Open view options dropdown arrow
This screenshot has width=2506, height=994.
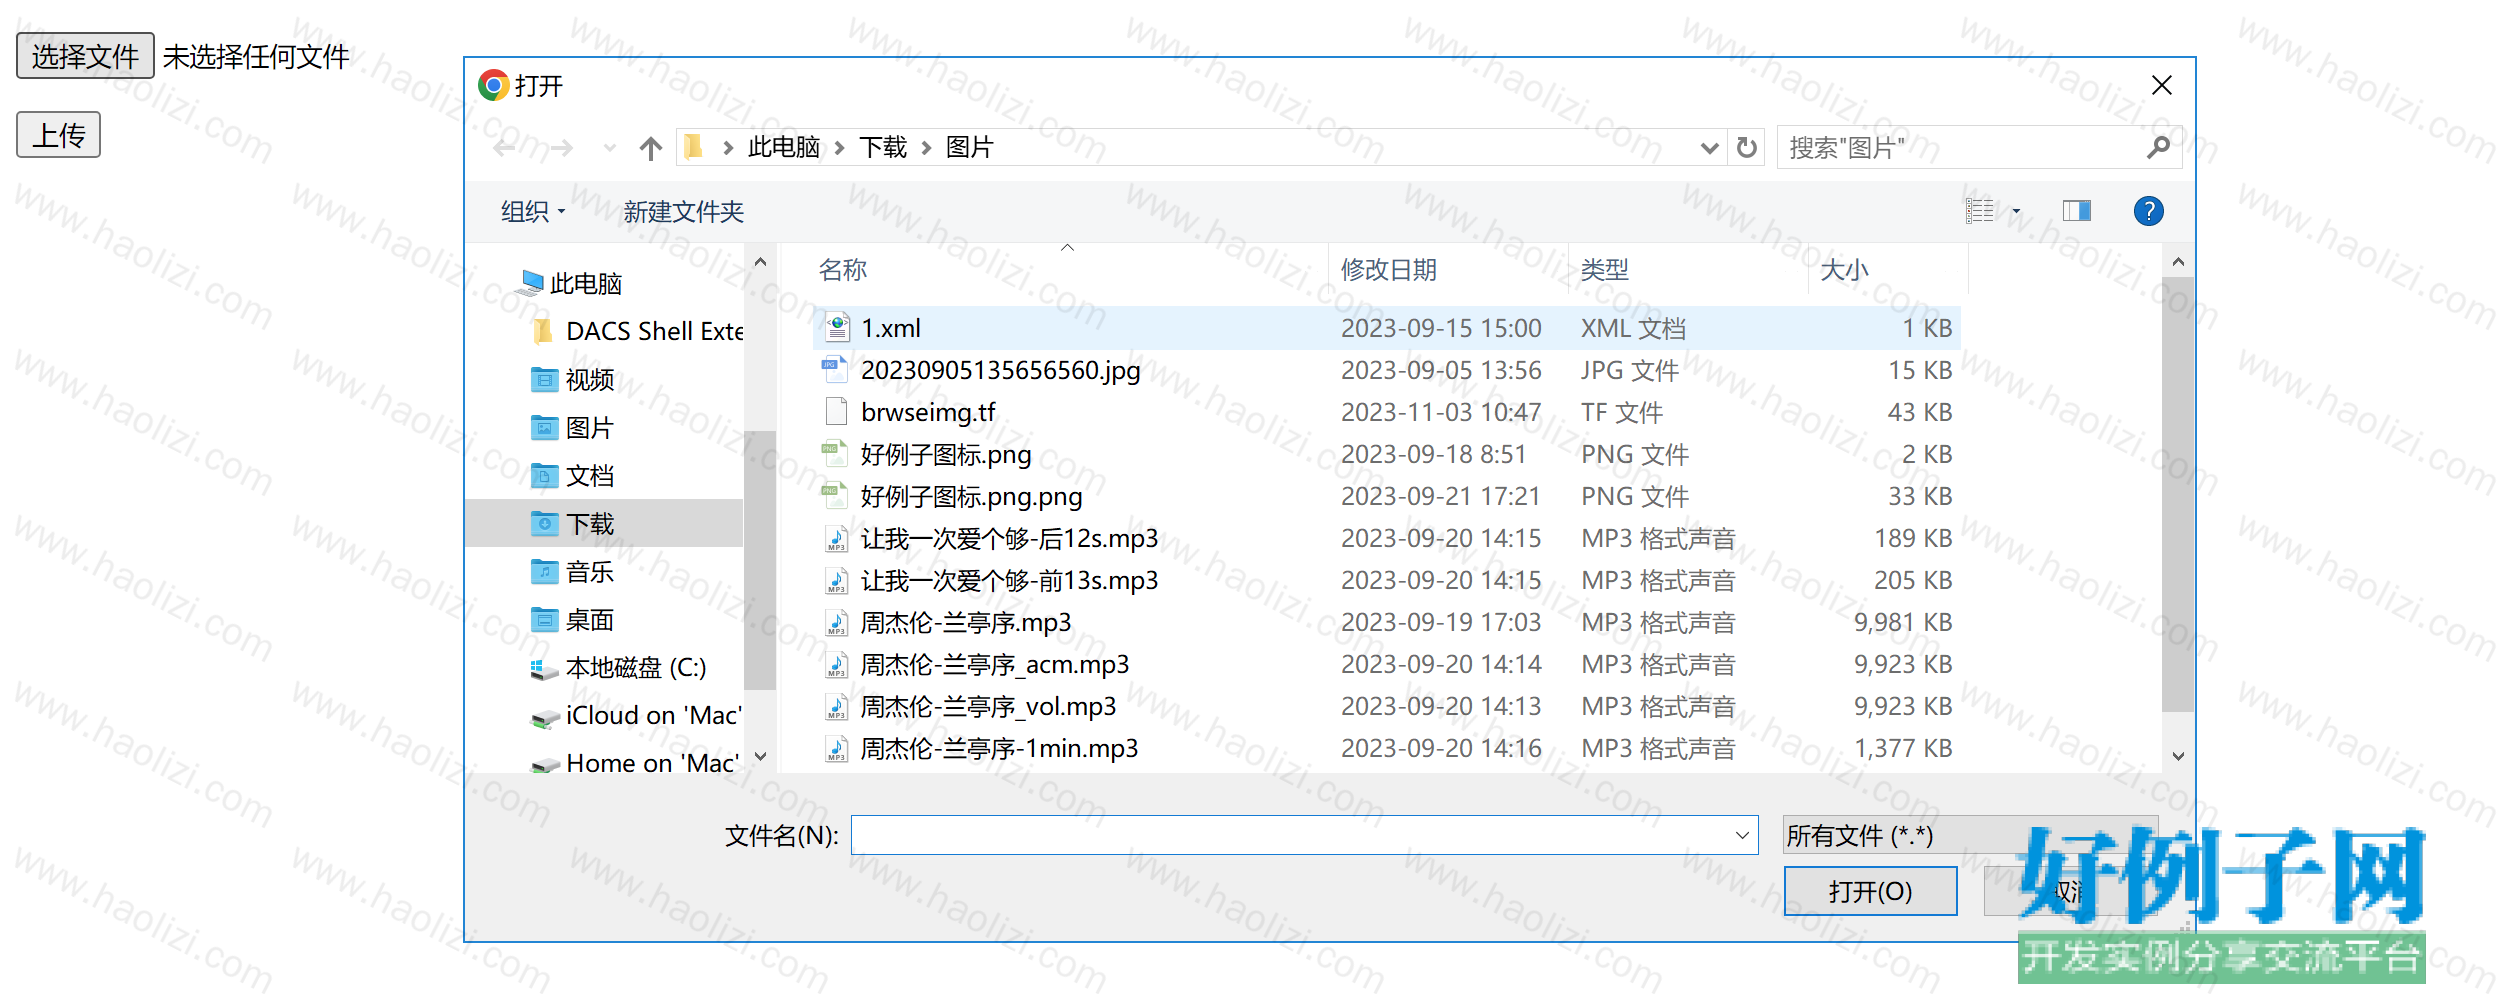coord(2016,211)
